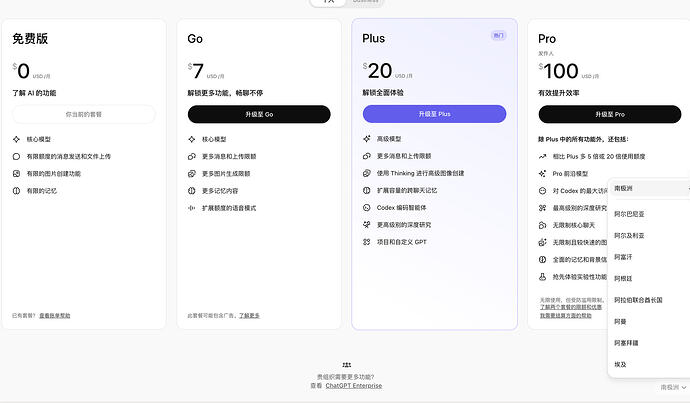
Task: Open the 了解两个套餐的限额和优惠 link
Action: (x=571, y=307)
